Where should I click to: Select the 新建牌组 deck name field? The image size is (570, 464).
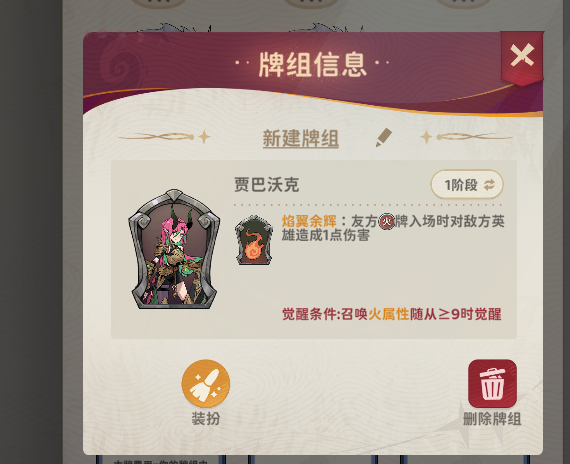301,138
